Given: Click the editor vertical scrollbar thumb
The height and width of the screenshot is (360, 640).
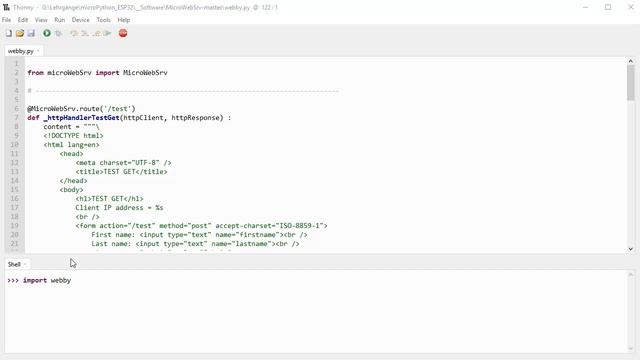Looking at the screenshot, I should point(631,83).
